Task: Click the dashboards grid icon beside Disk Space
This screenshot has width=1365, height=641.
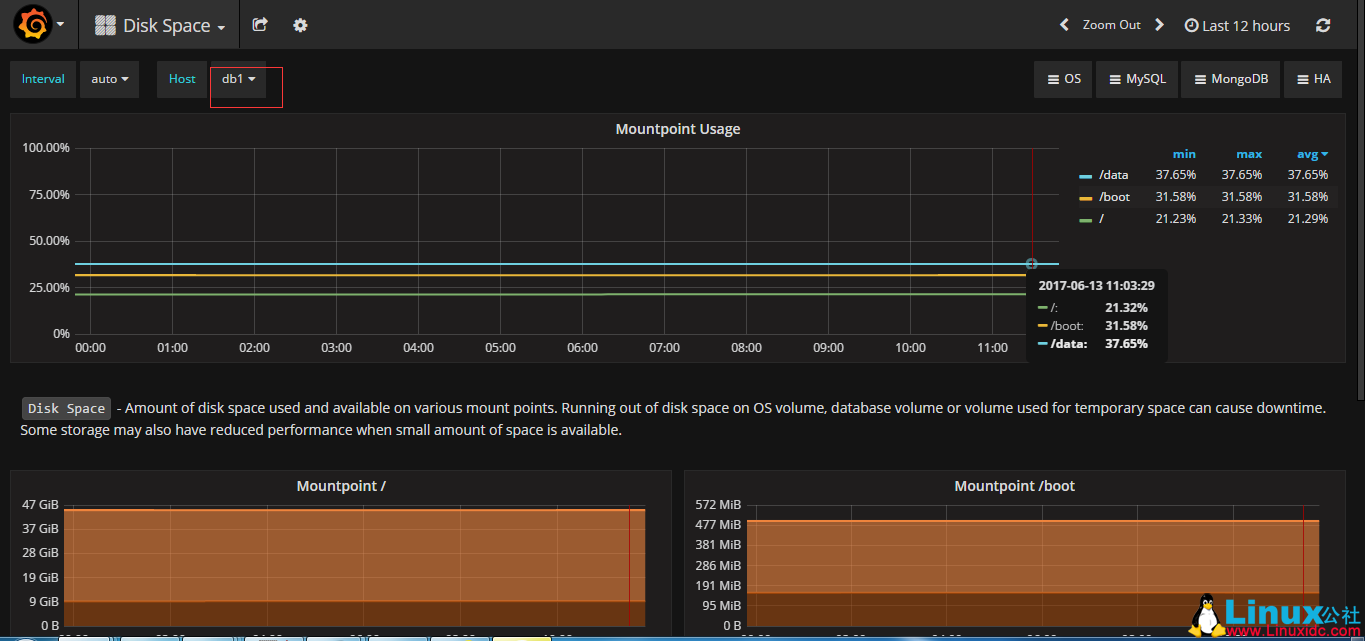Action: click(x=104, y=24)
